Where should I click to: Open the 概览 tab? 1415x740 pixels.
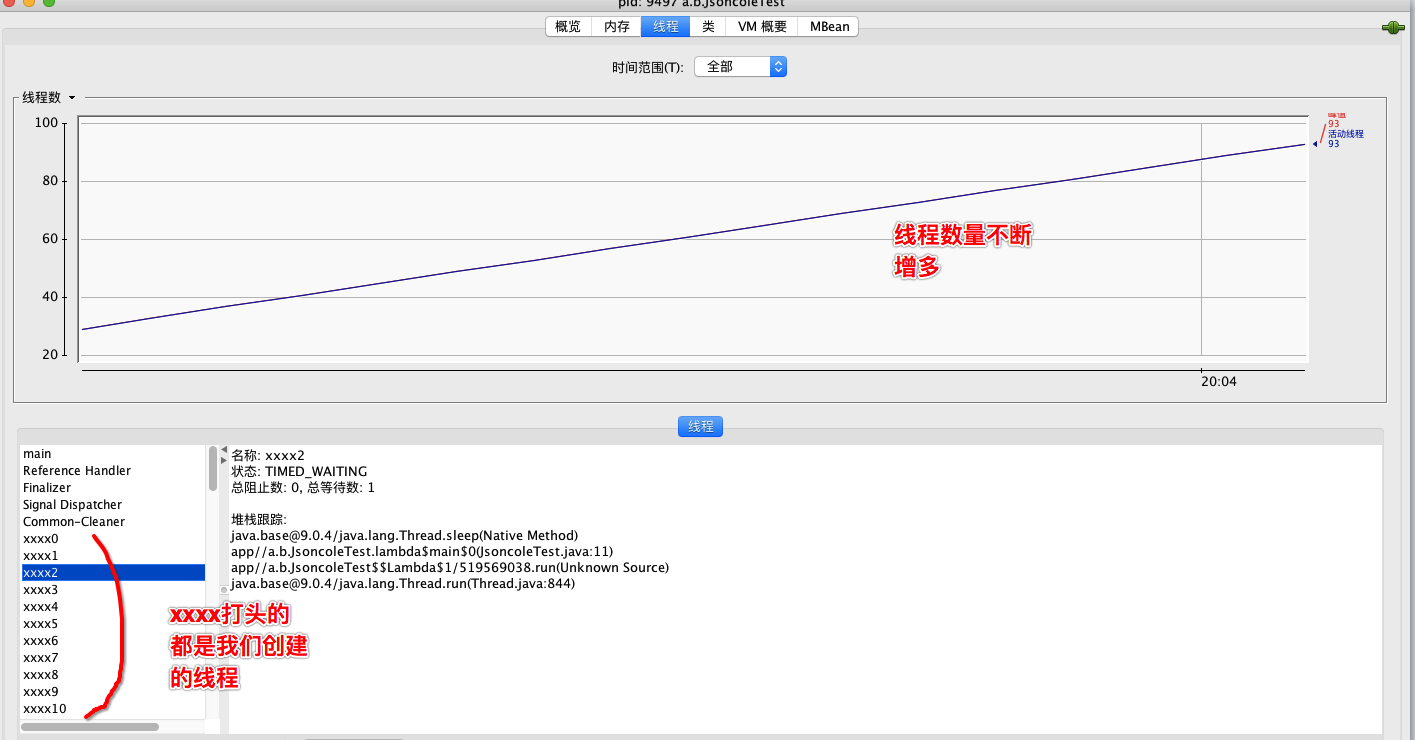point(568,27)
